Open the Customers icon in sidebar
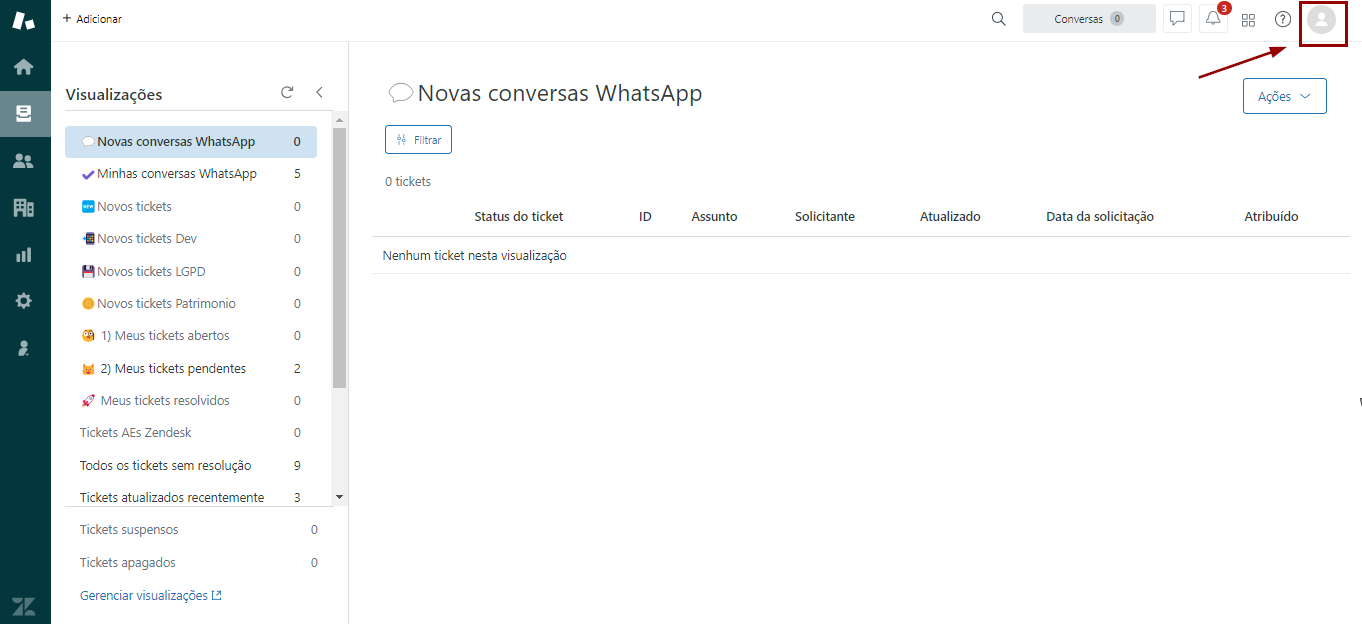Image resolution: width=1362 pixels, height=624 pixels. coord(24,161)
